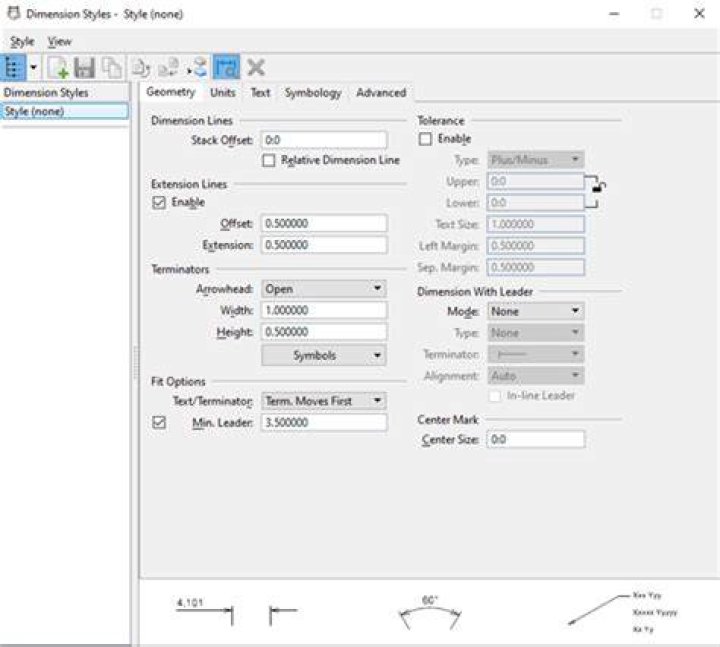The height and width of the screenshot is (647, 720).
Task: Click the reset style toolbar icon
Action: 141,68
